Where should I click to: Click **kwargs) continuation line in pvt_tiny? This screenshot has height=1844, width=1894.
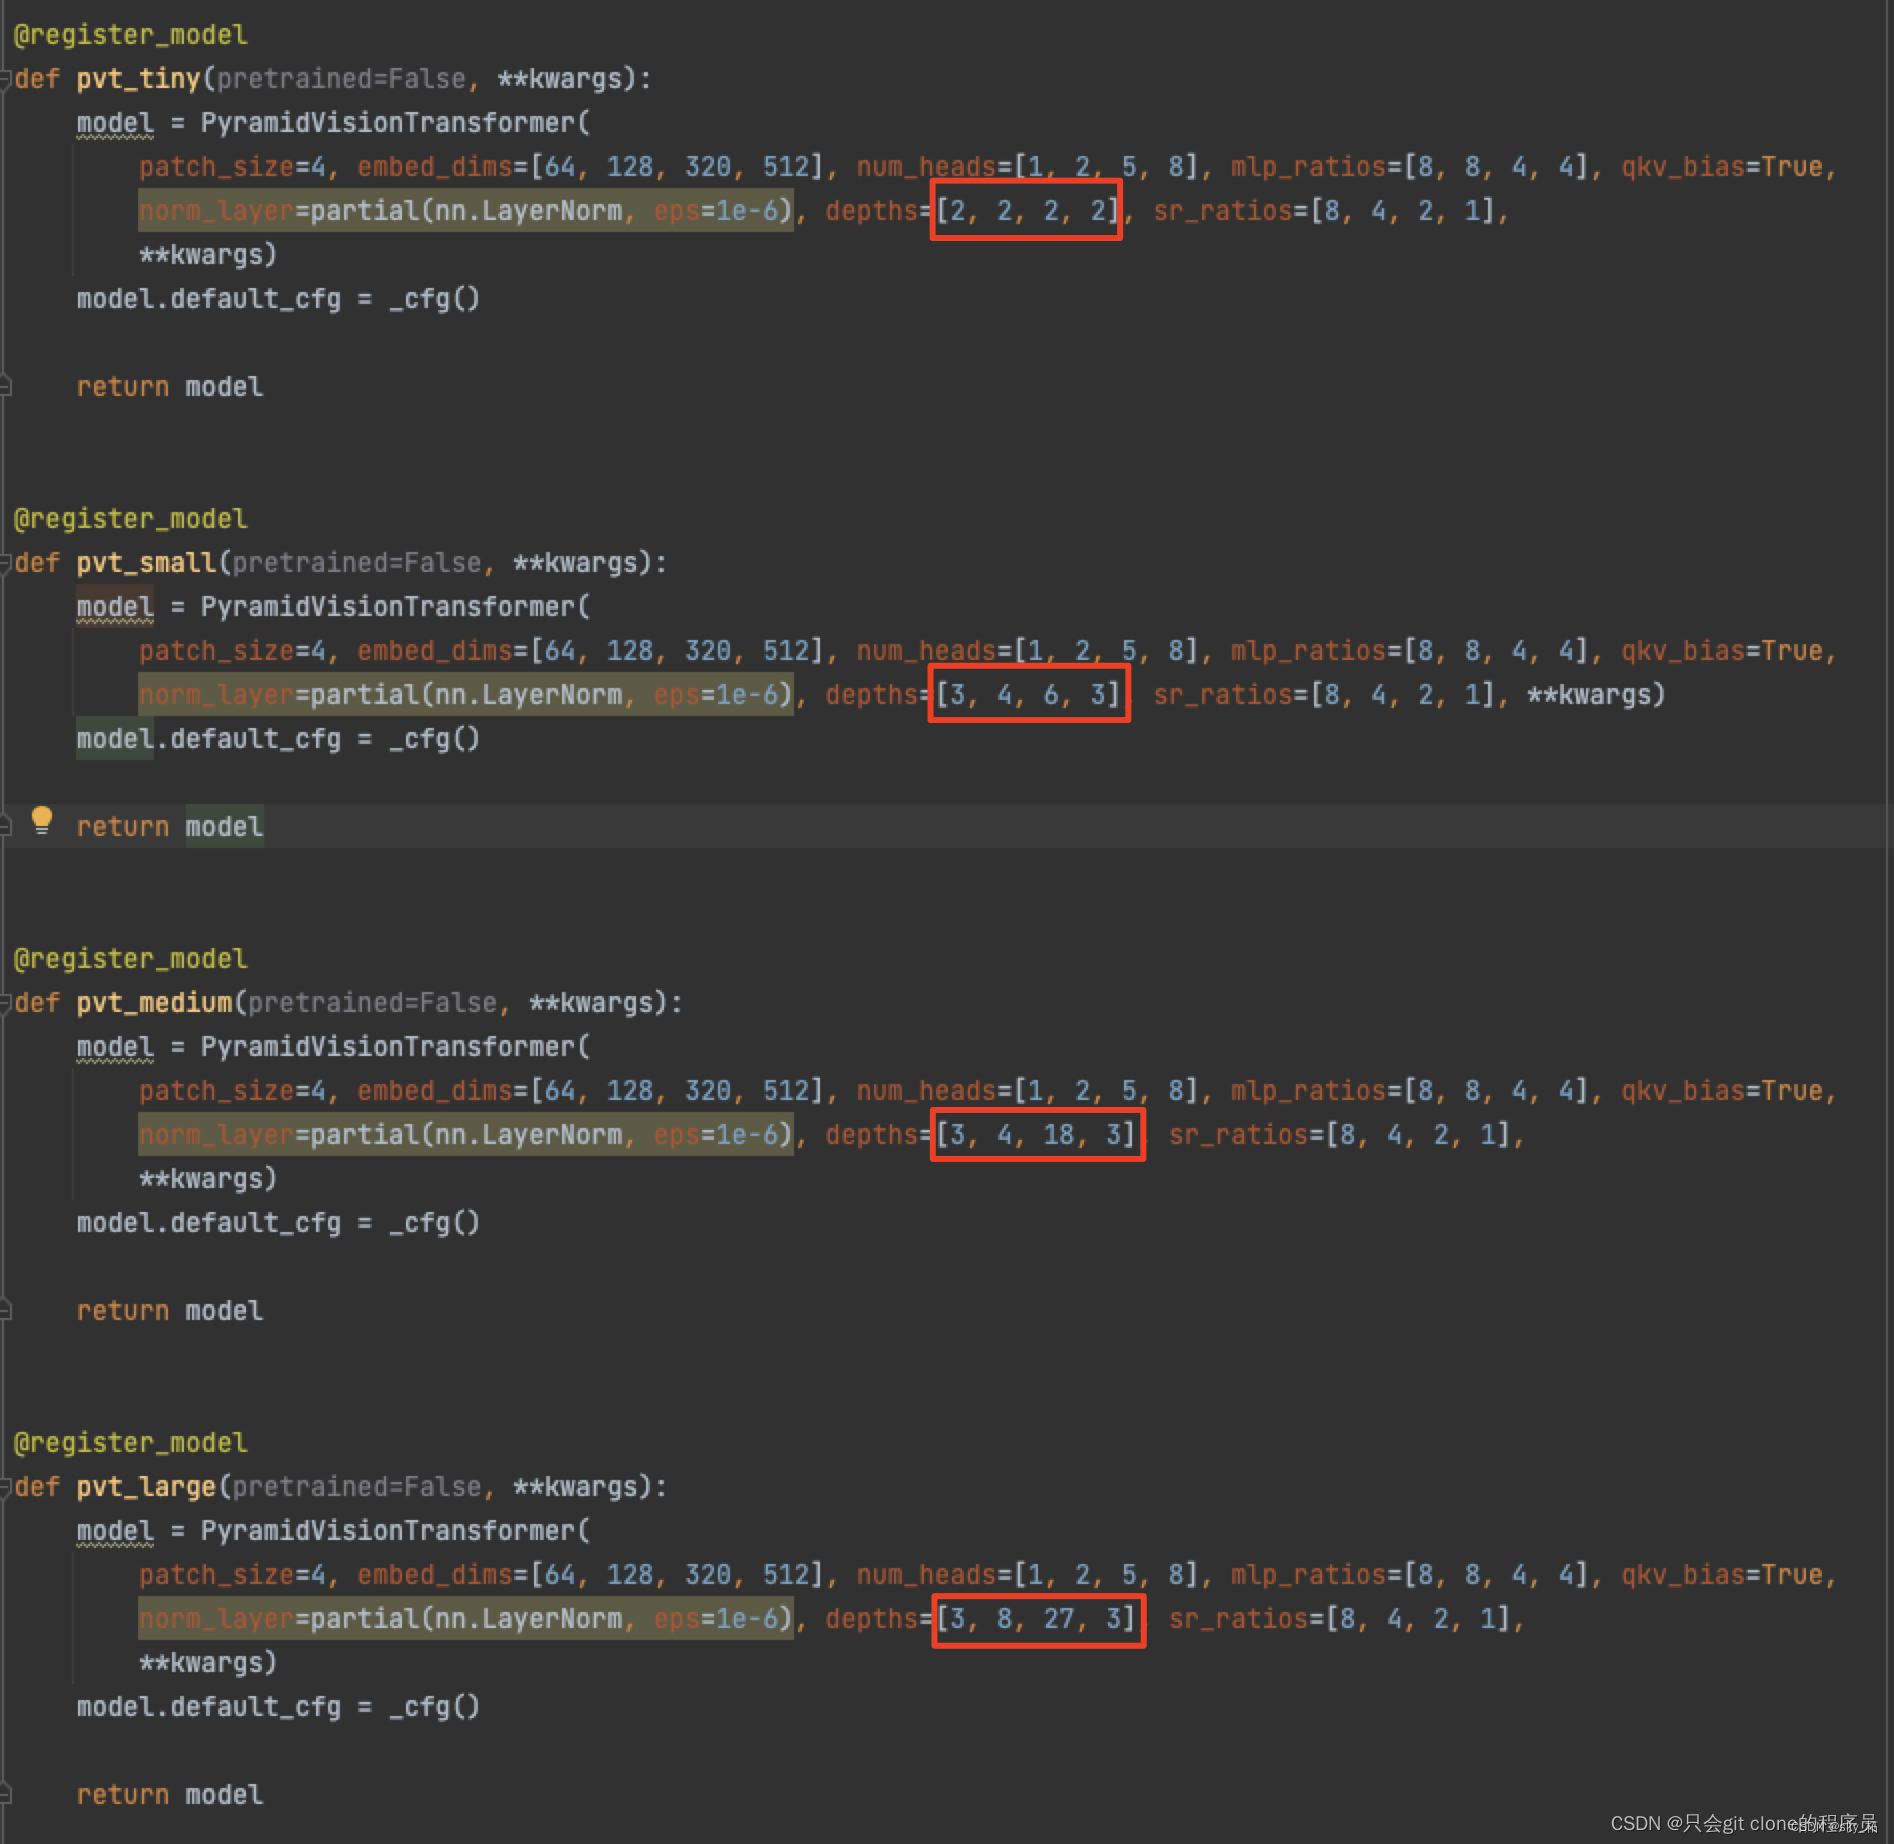[x=208, y=255]
